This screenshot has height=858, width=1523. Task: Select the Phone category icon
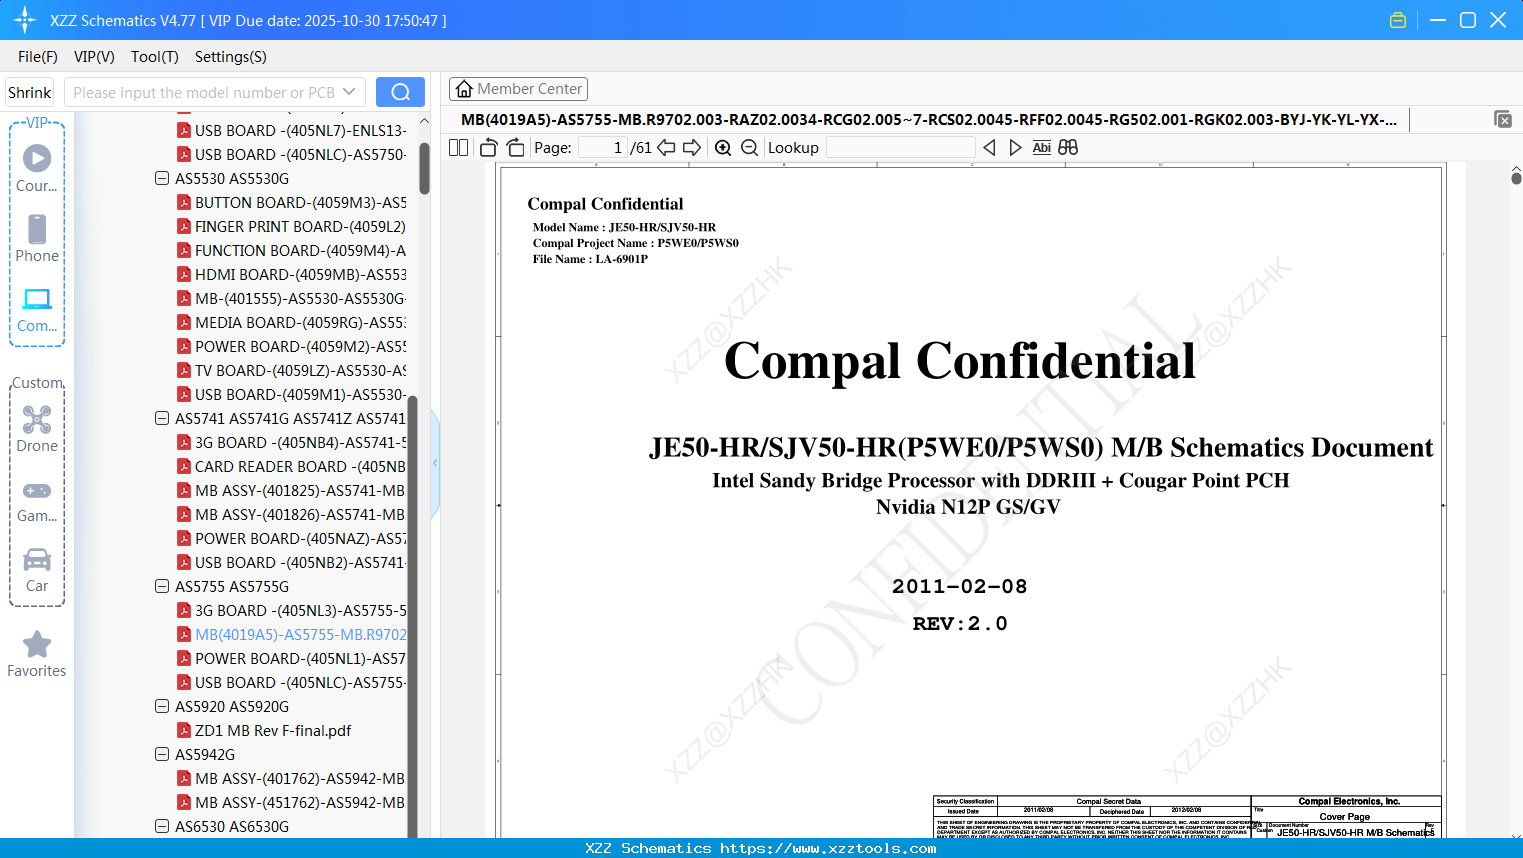[37, 239]
